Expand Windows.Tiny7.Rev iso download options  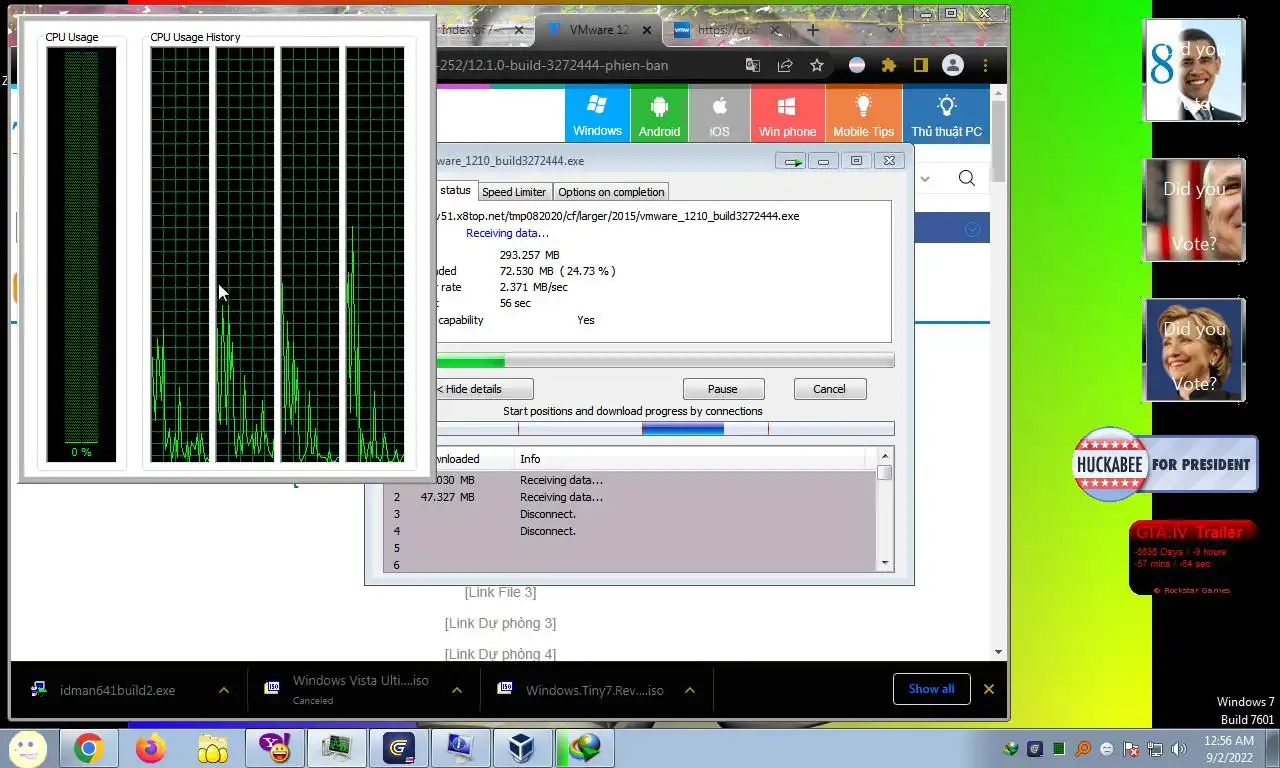(690, 690)
